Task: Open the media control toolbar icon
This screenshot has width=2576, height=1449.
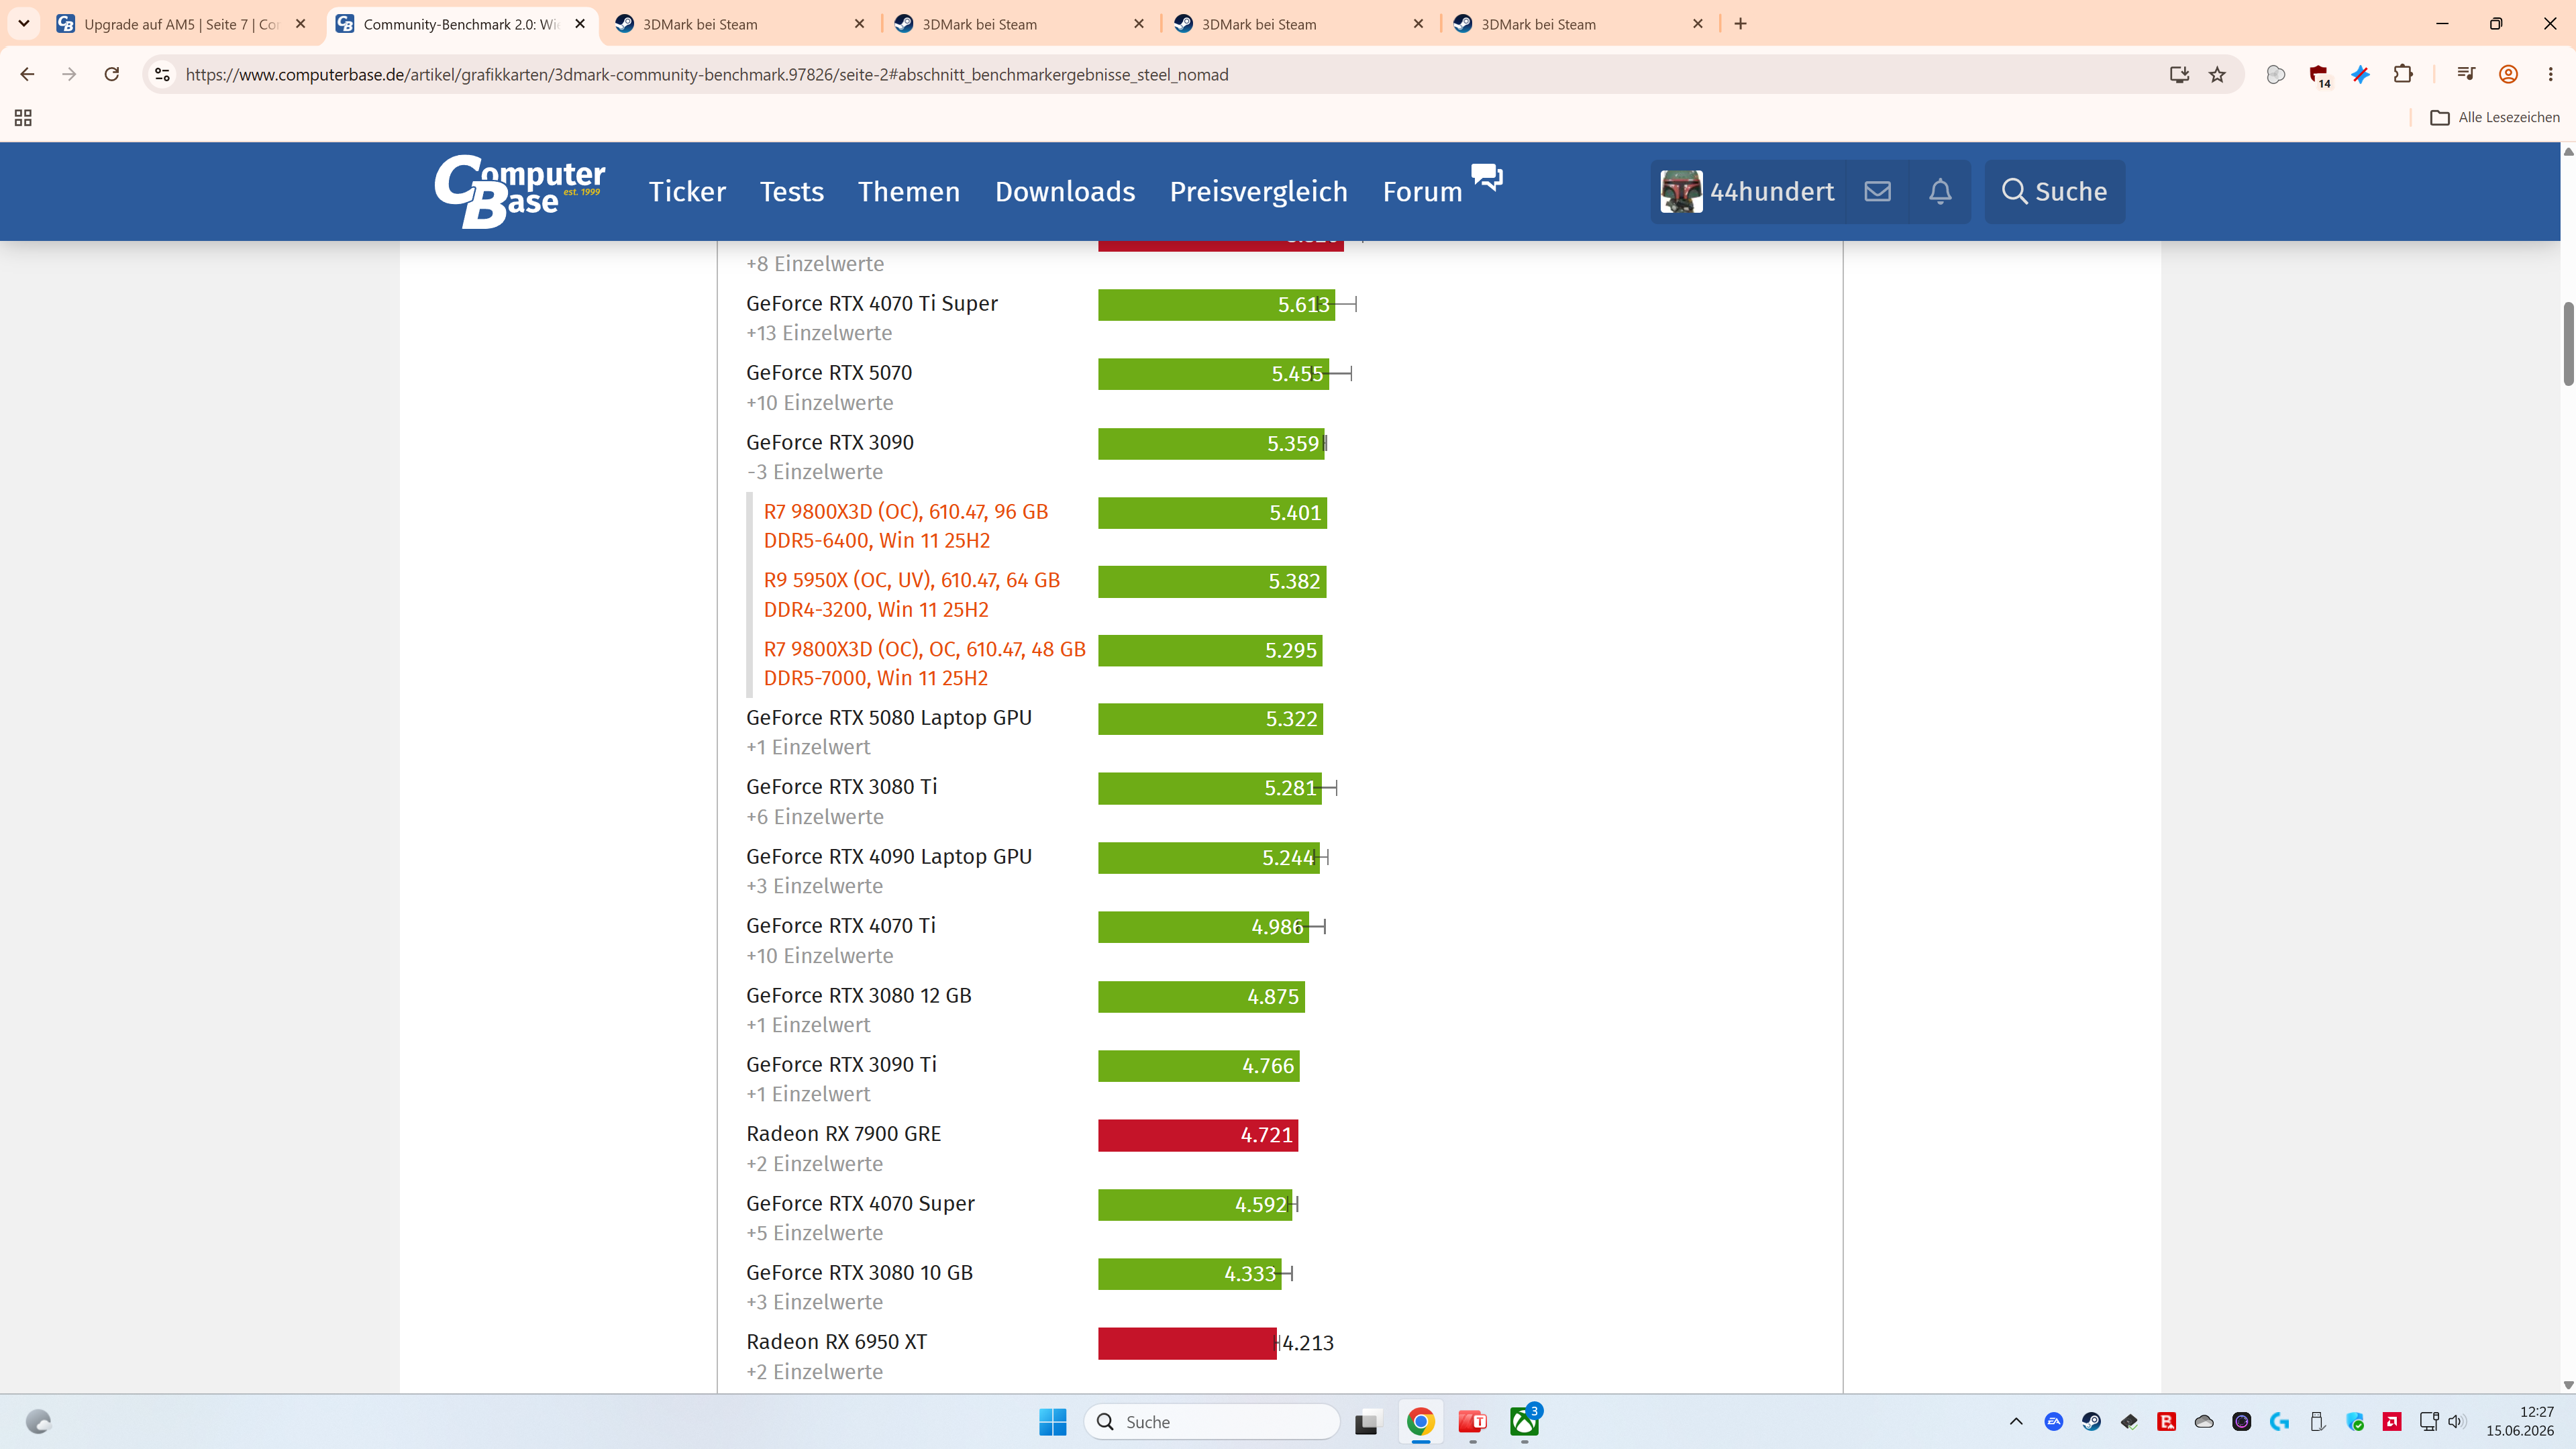Action: point(2465,74)
